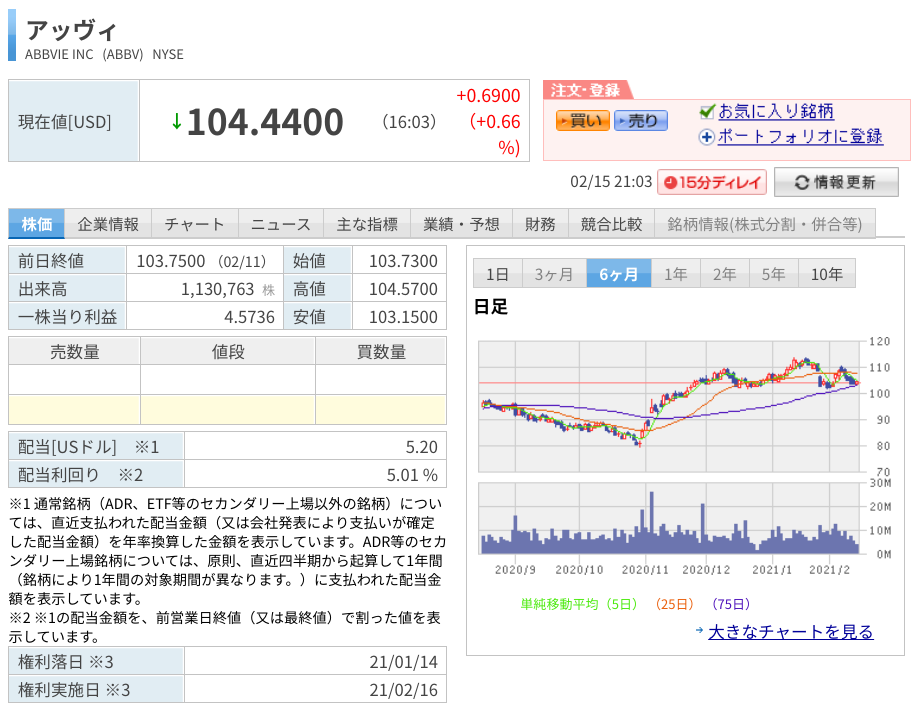915x710 pixels.
Task: Open the お気に入り銘柄 favorites link
Action: tap(776, 111)
